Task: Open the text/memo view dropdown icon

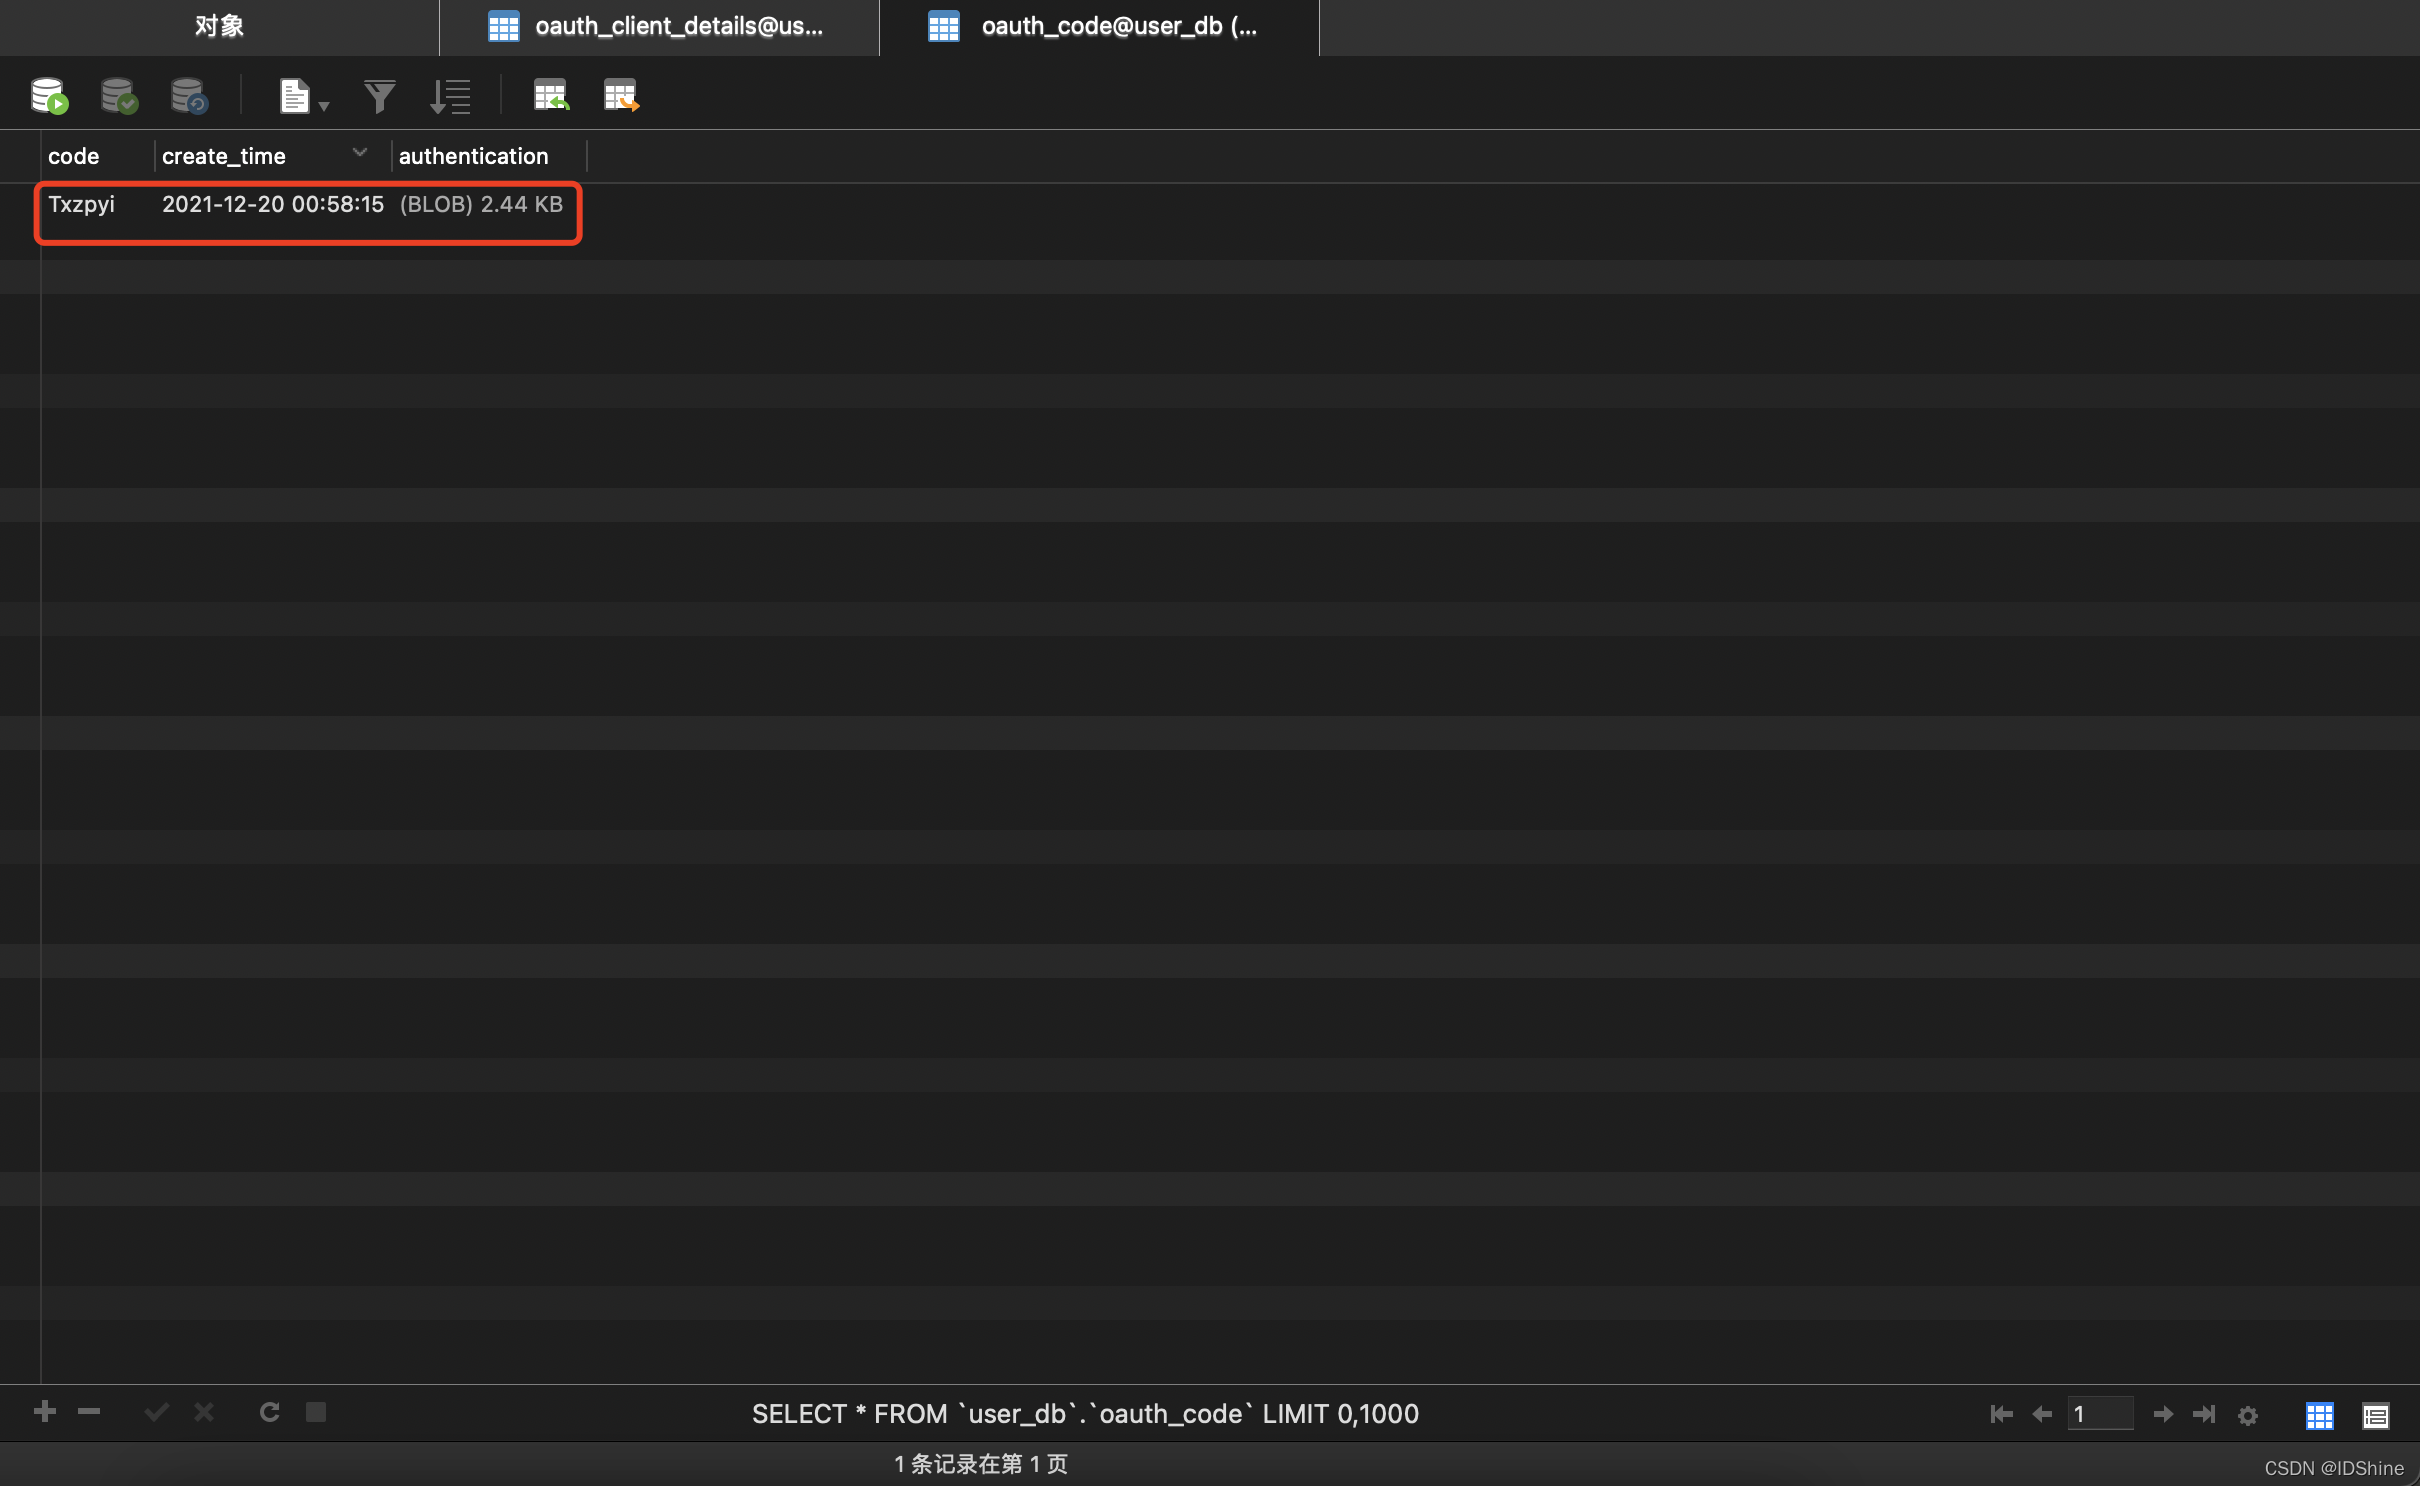Action: tap(303, 96)
